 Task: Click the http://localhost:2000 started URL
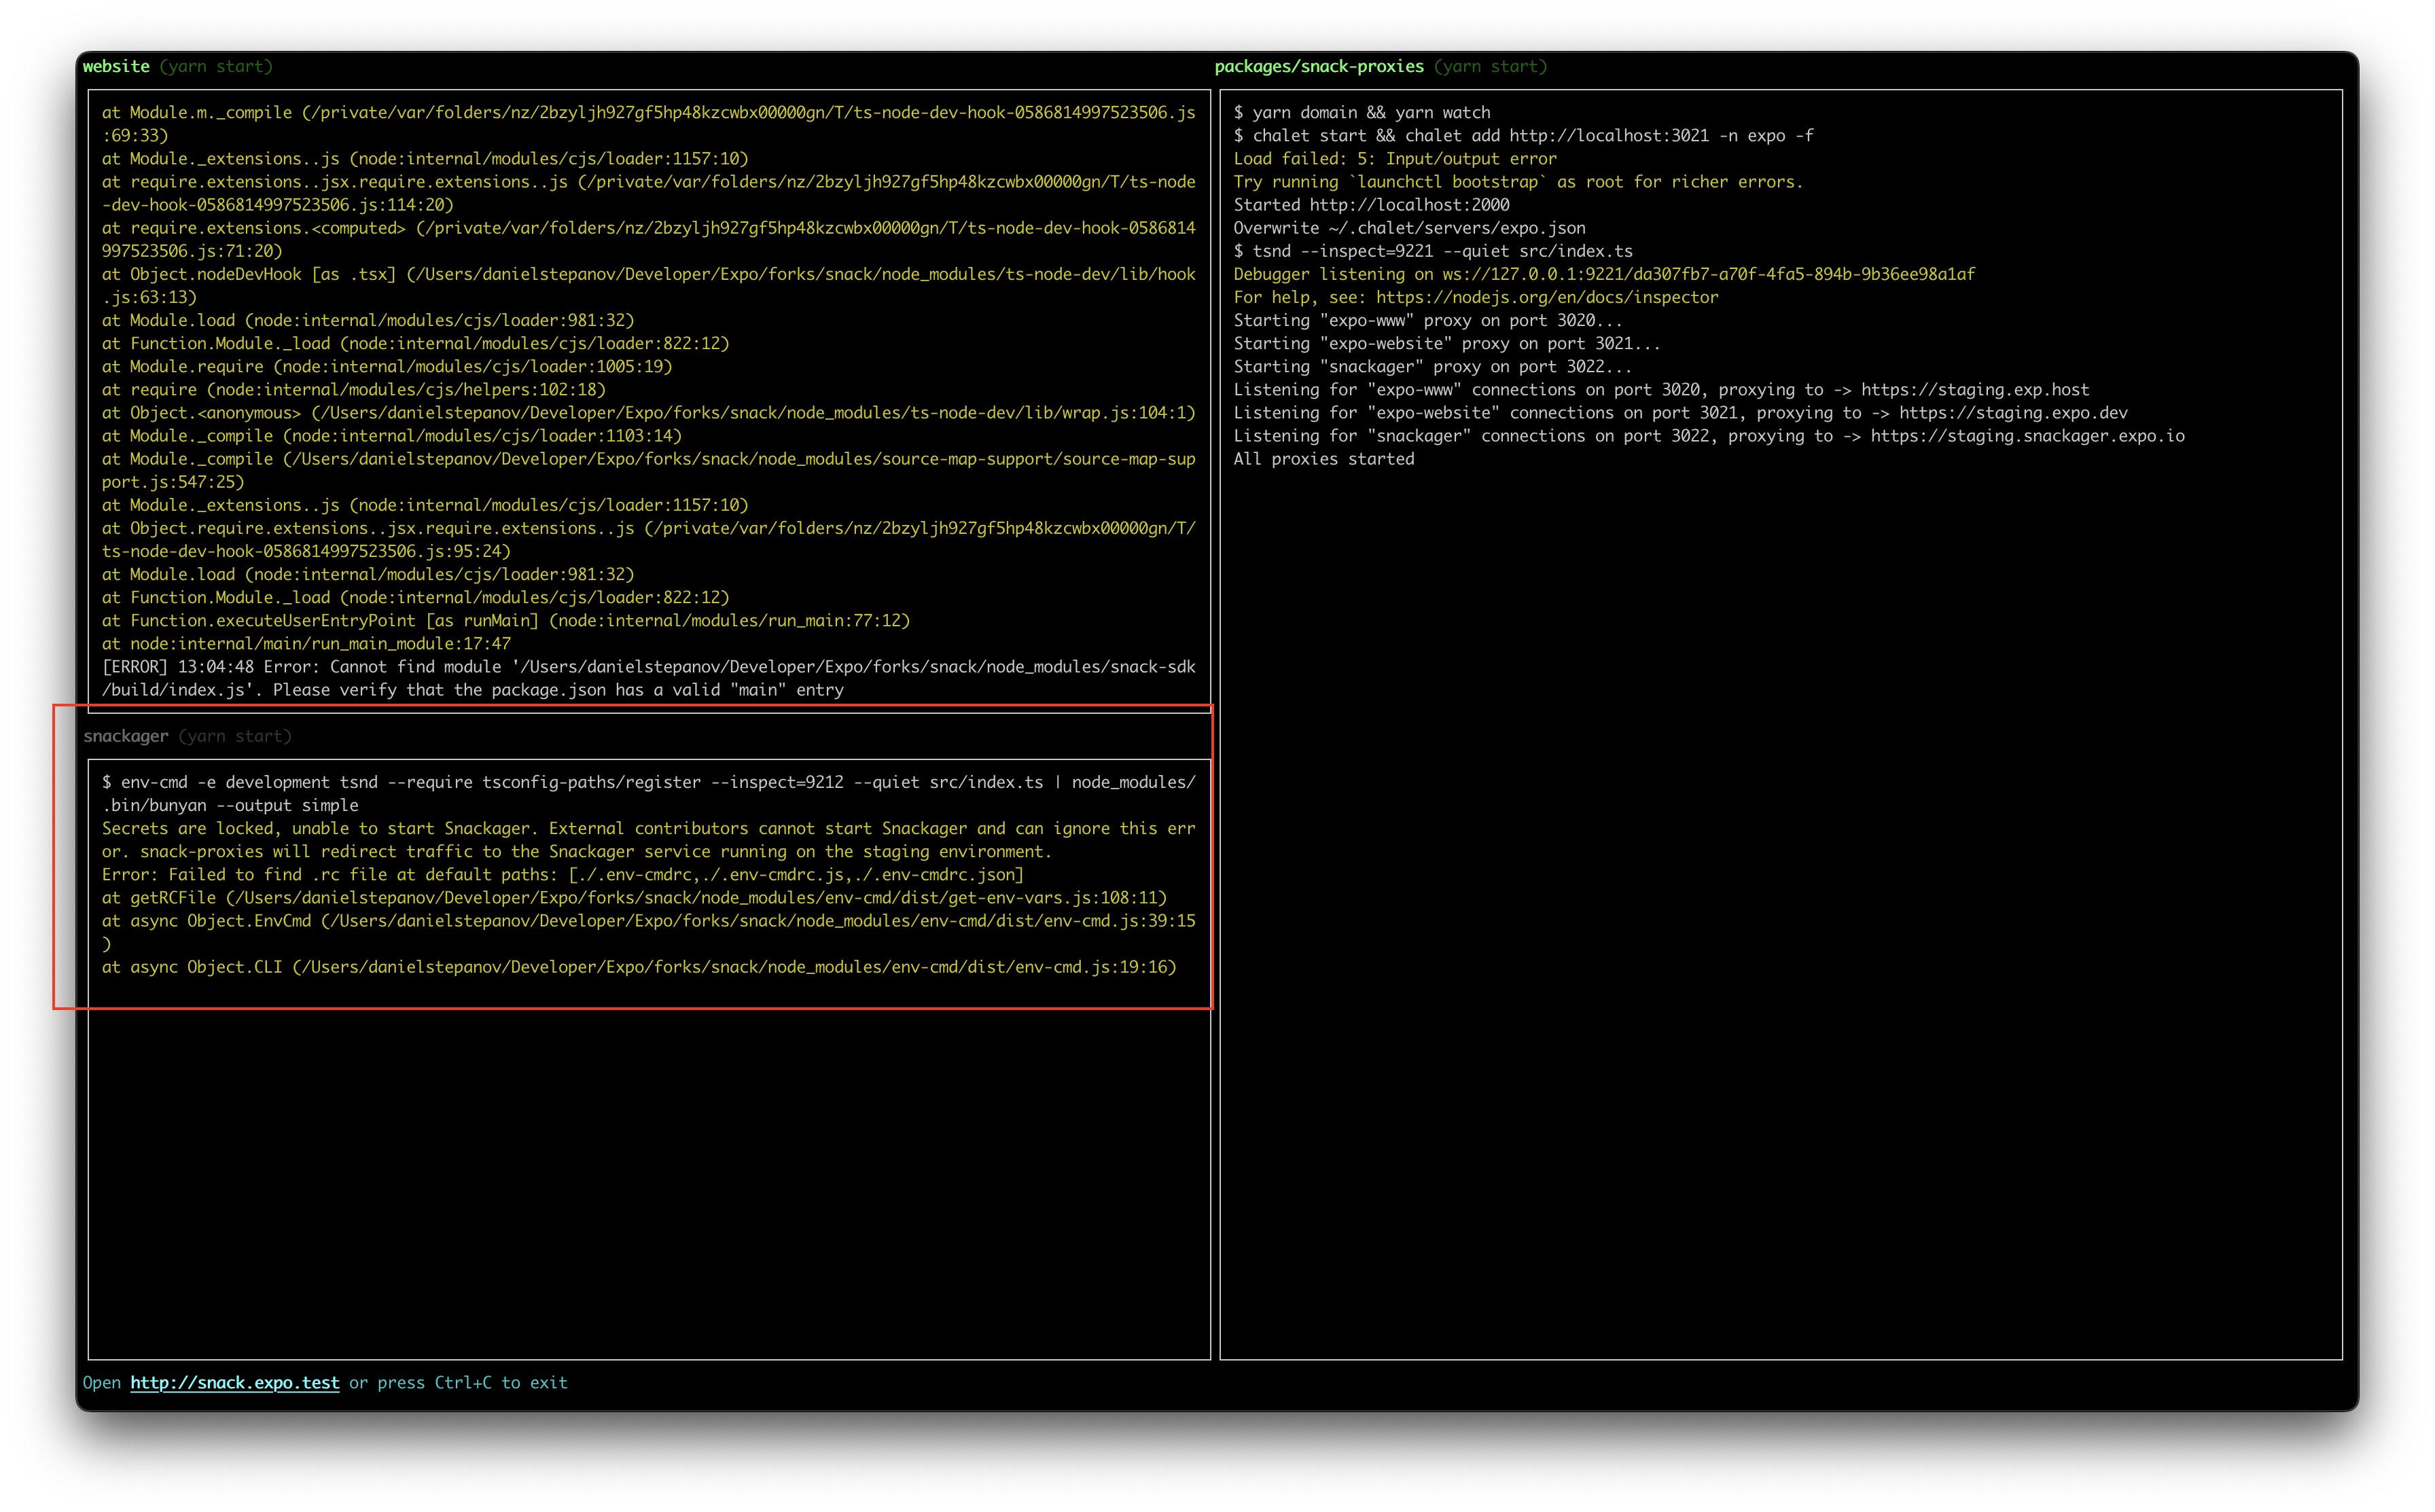click(x=1409, y=205)
